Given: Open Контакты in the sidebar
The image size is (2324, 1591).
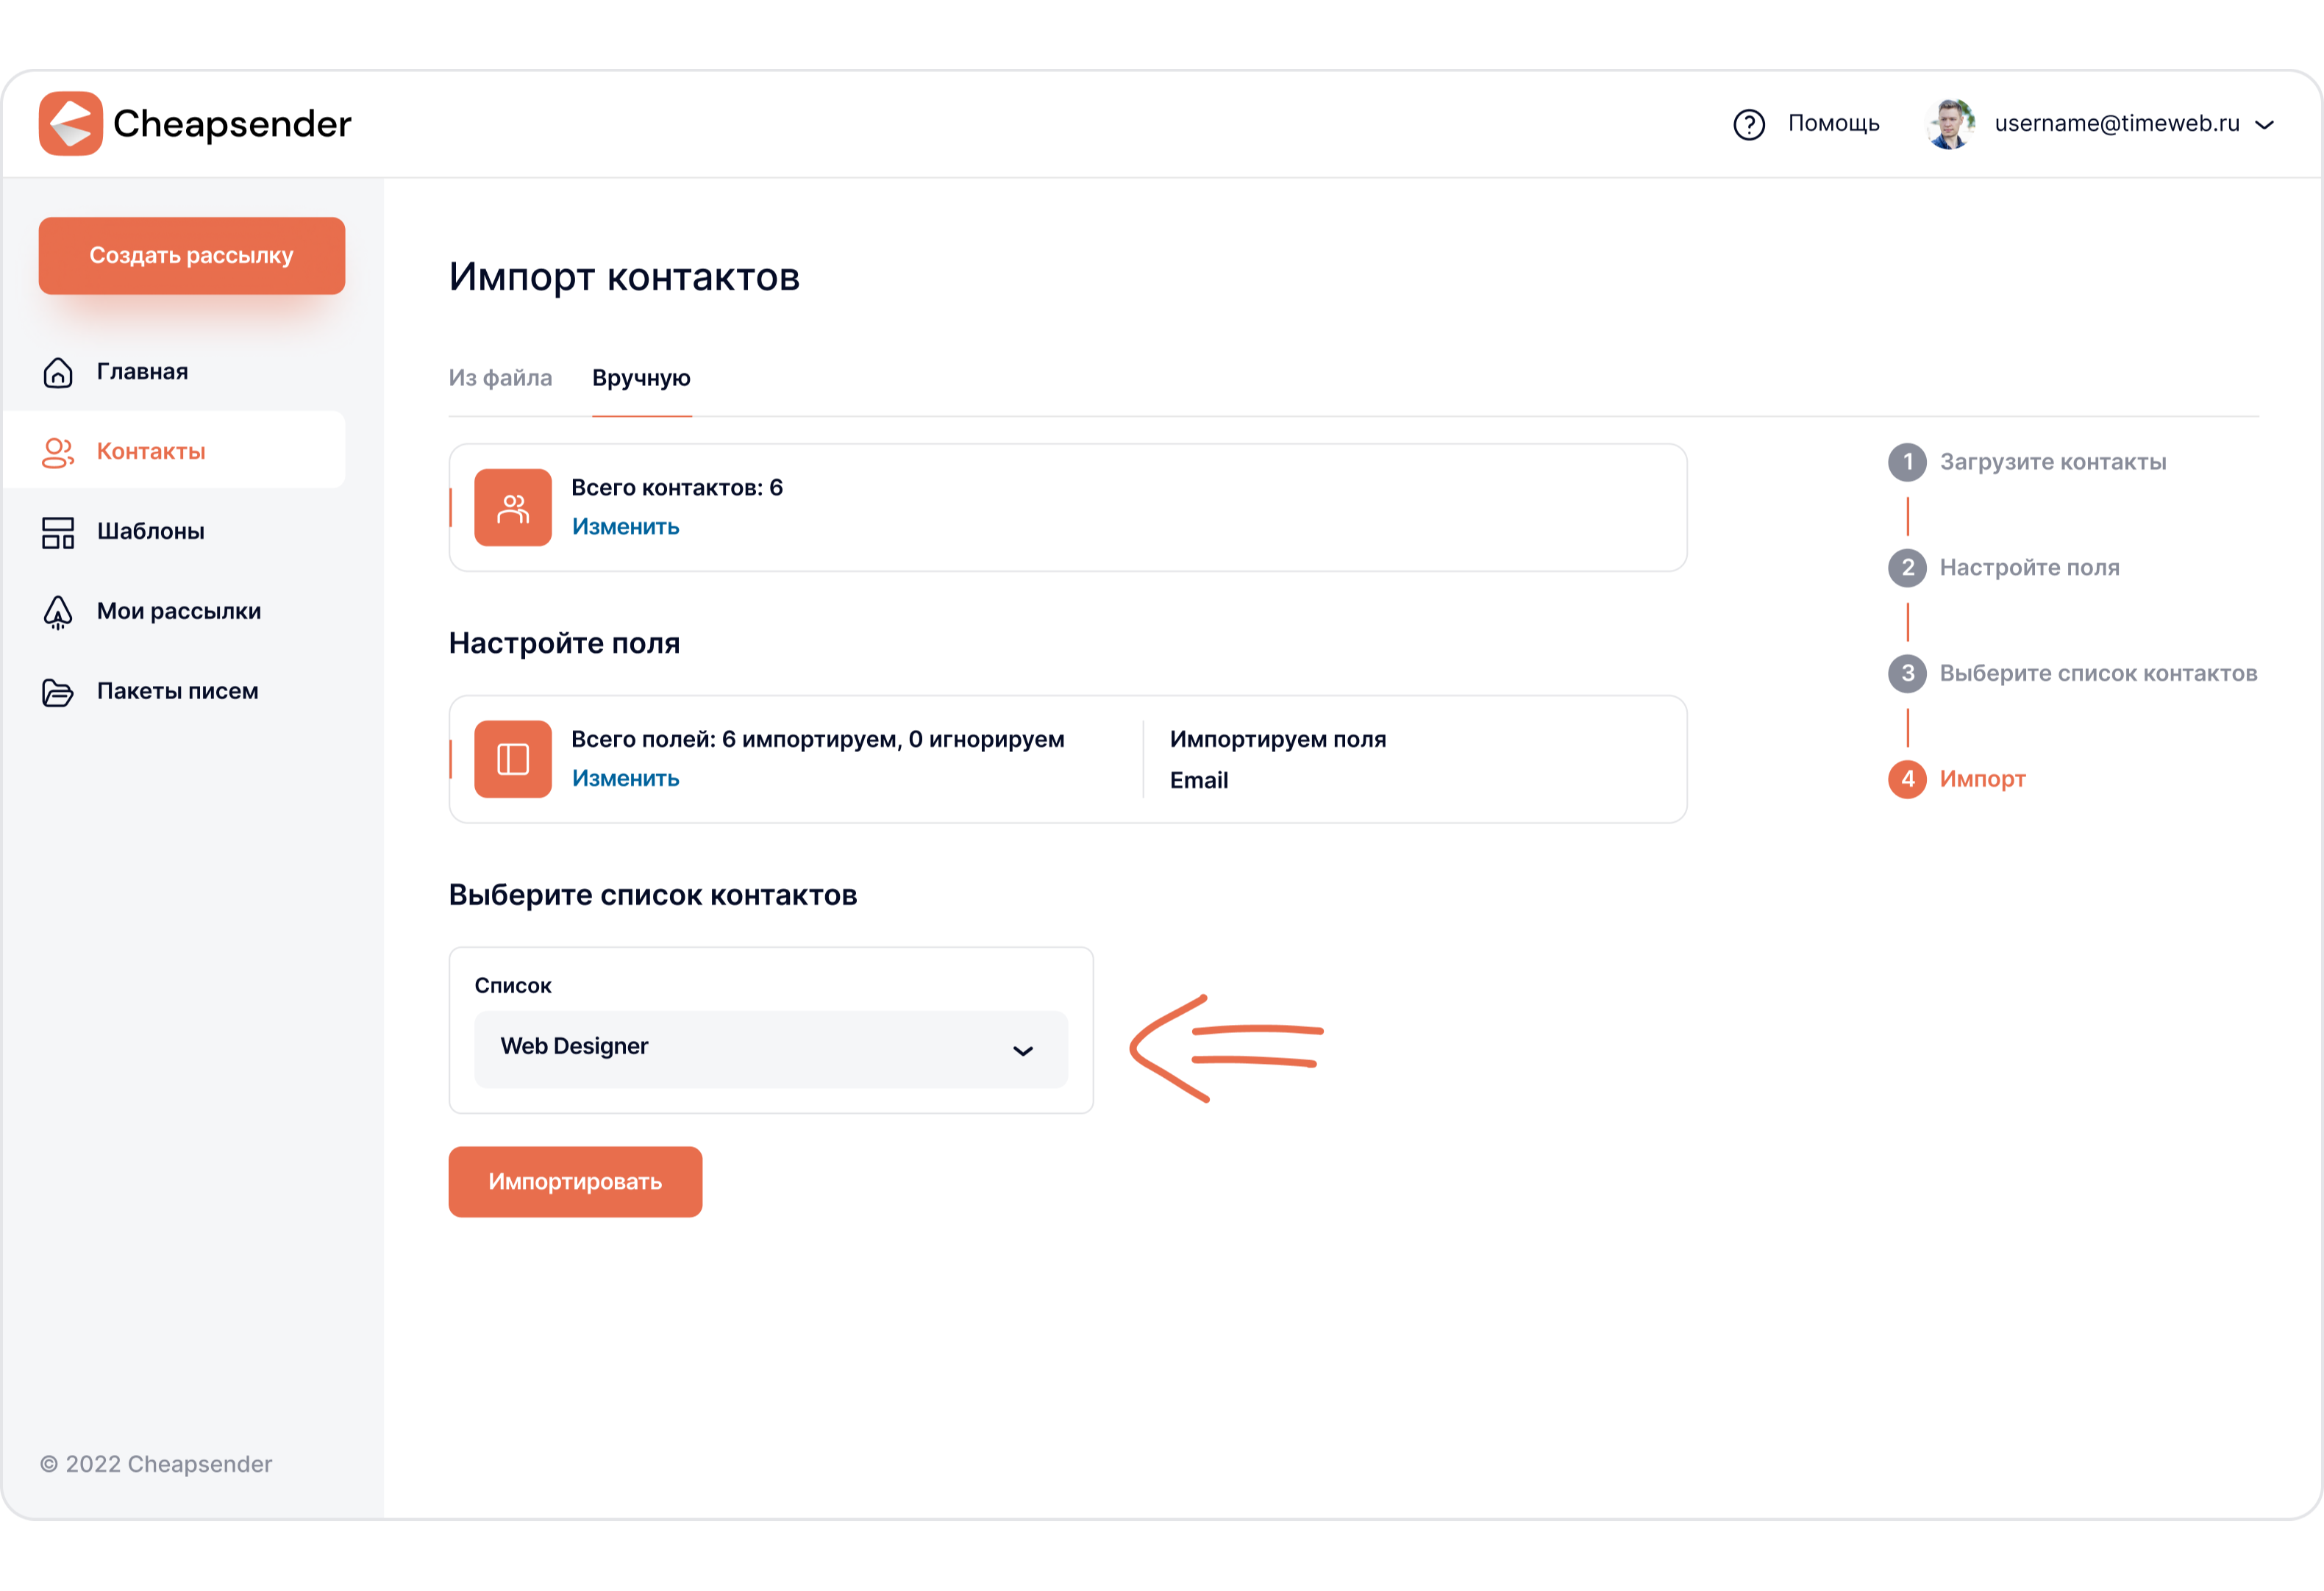Looking at the screenshot, I should click(174, 450).
